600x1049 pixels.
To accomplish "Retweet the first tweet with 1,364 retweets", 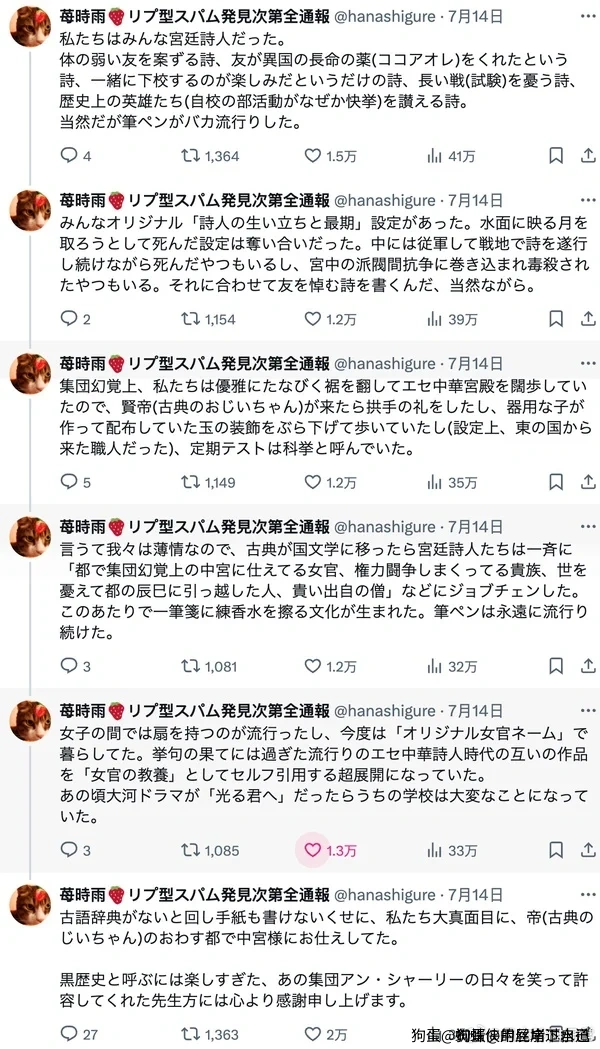I will coord(189,156).
